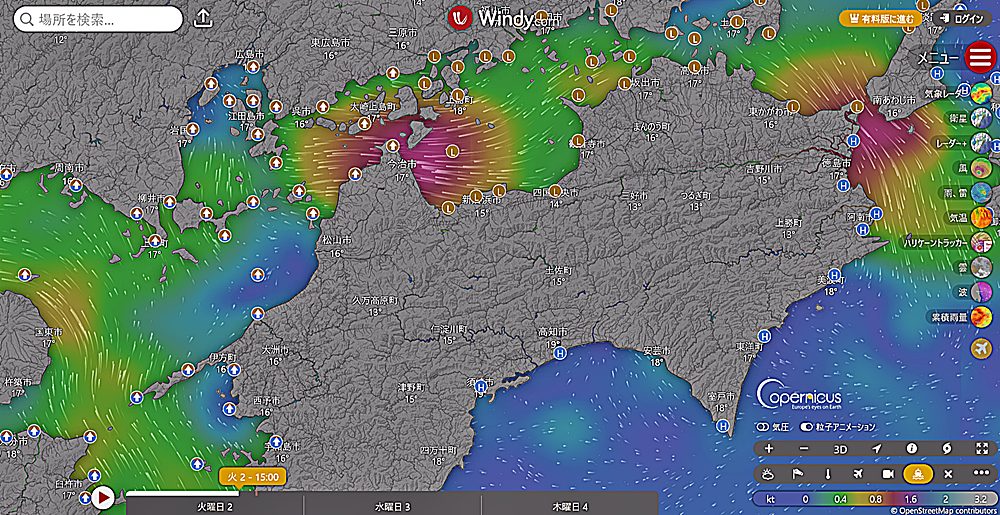The image size is (1000, 515).
Task: Open the ハリケーントラッカー hurricane tracker
Action: [x=981, y=242]
